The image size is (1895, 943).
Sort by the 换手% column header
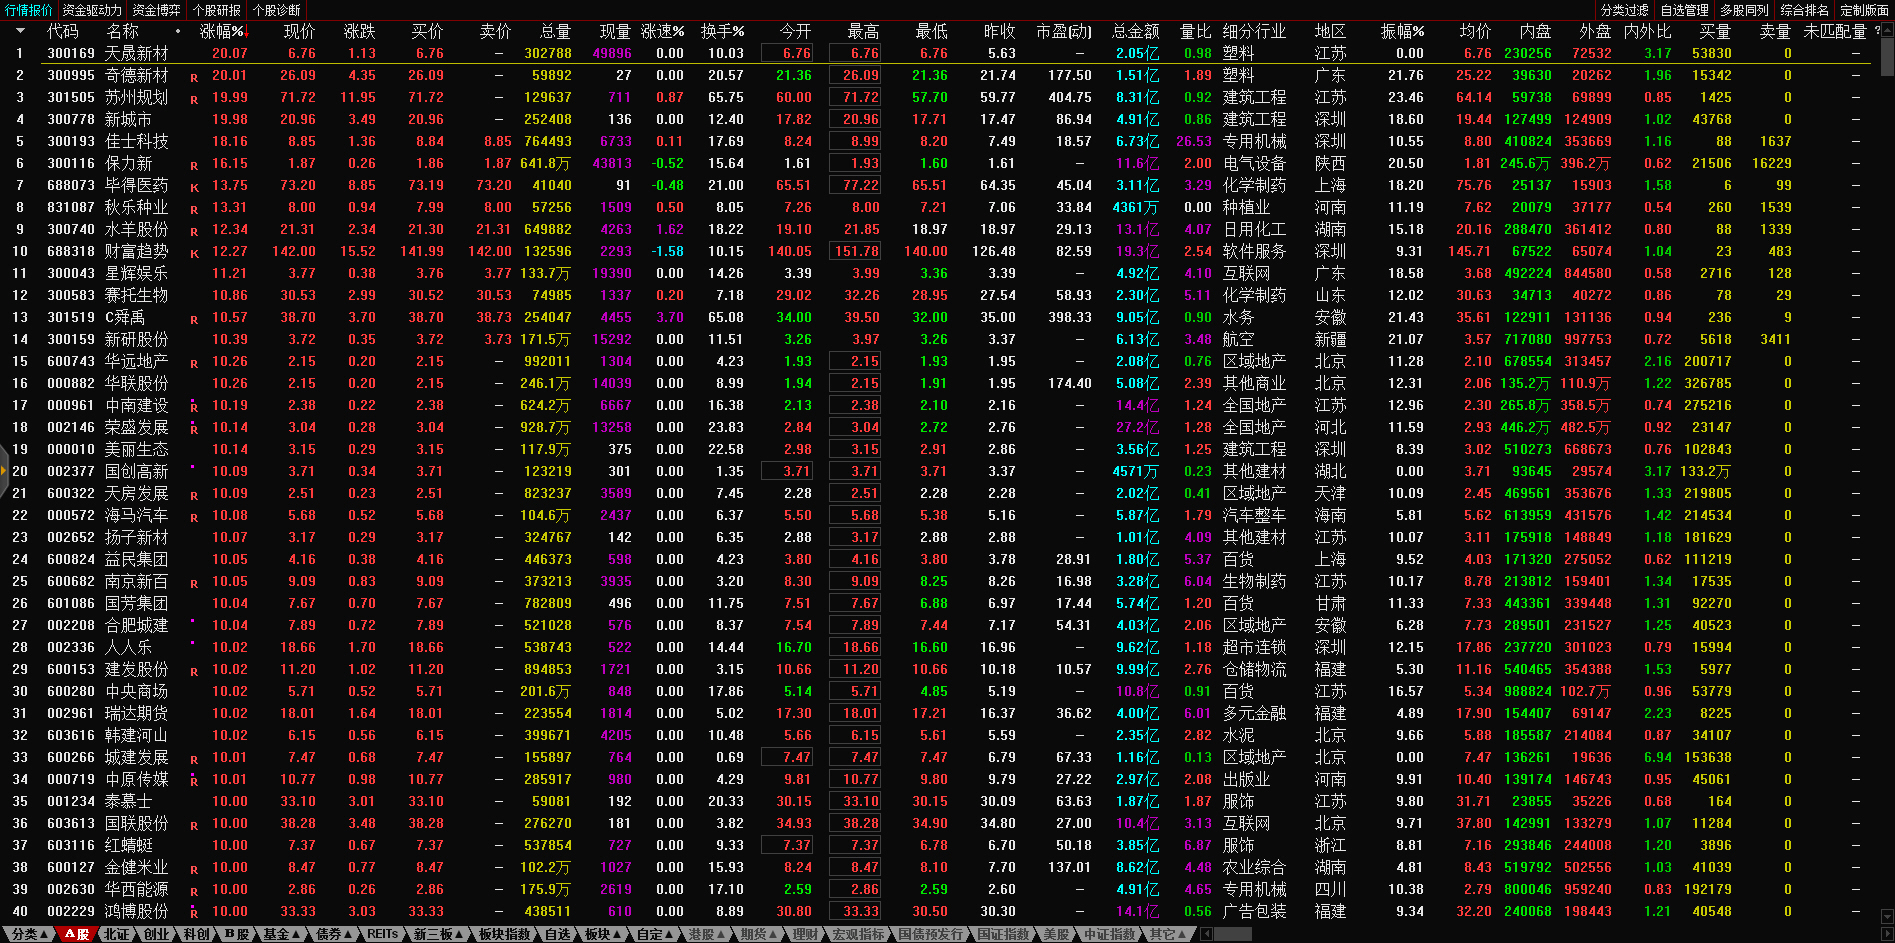722,31
